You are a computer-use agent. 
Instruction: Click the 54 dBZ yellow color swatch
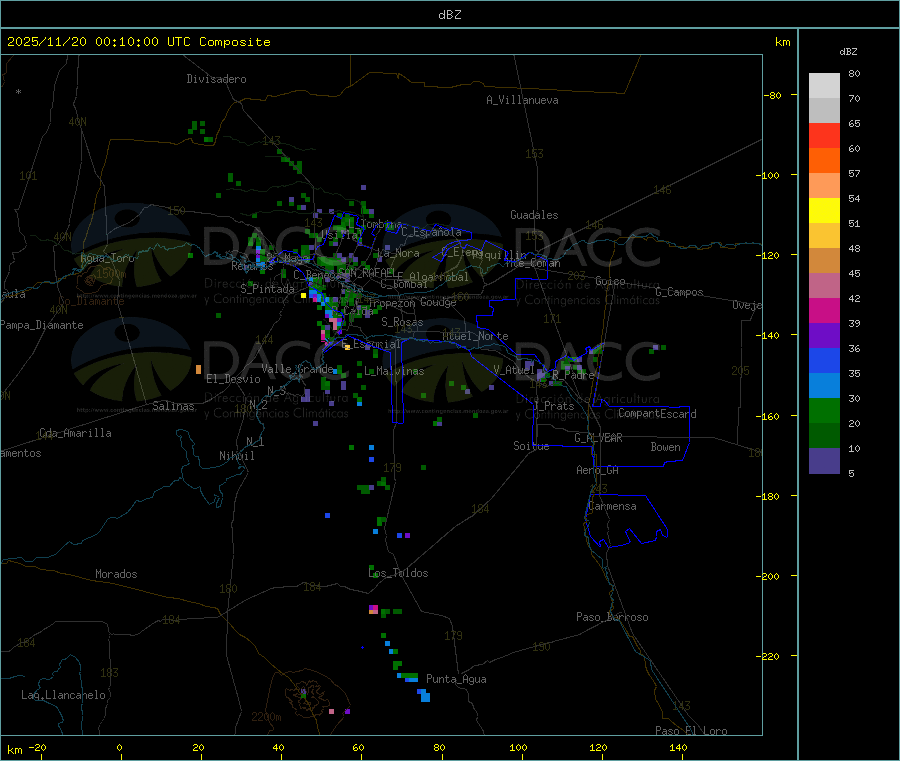point(824,211)
